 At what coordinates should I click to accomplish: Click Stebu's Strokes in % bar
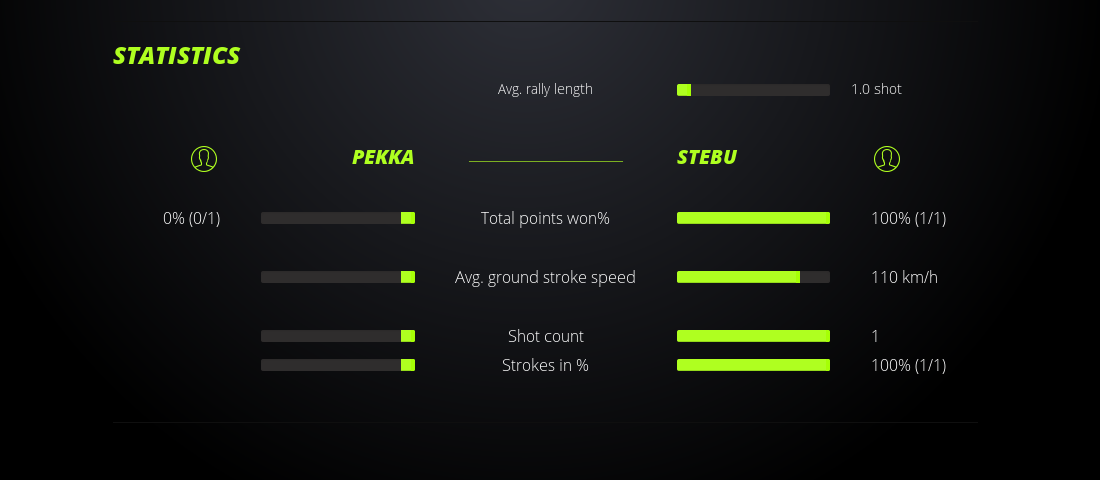point(753,365)
